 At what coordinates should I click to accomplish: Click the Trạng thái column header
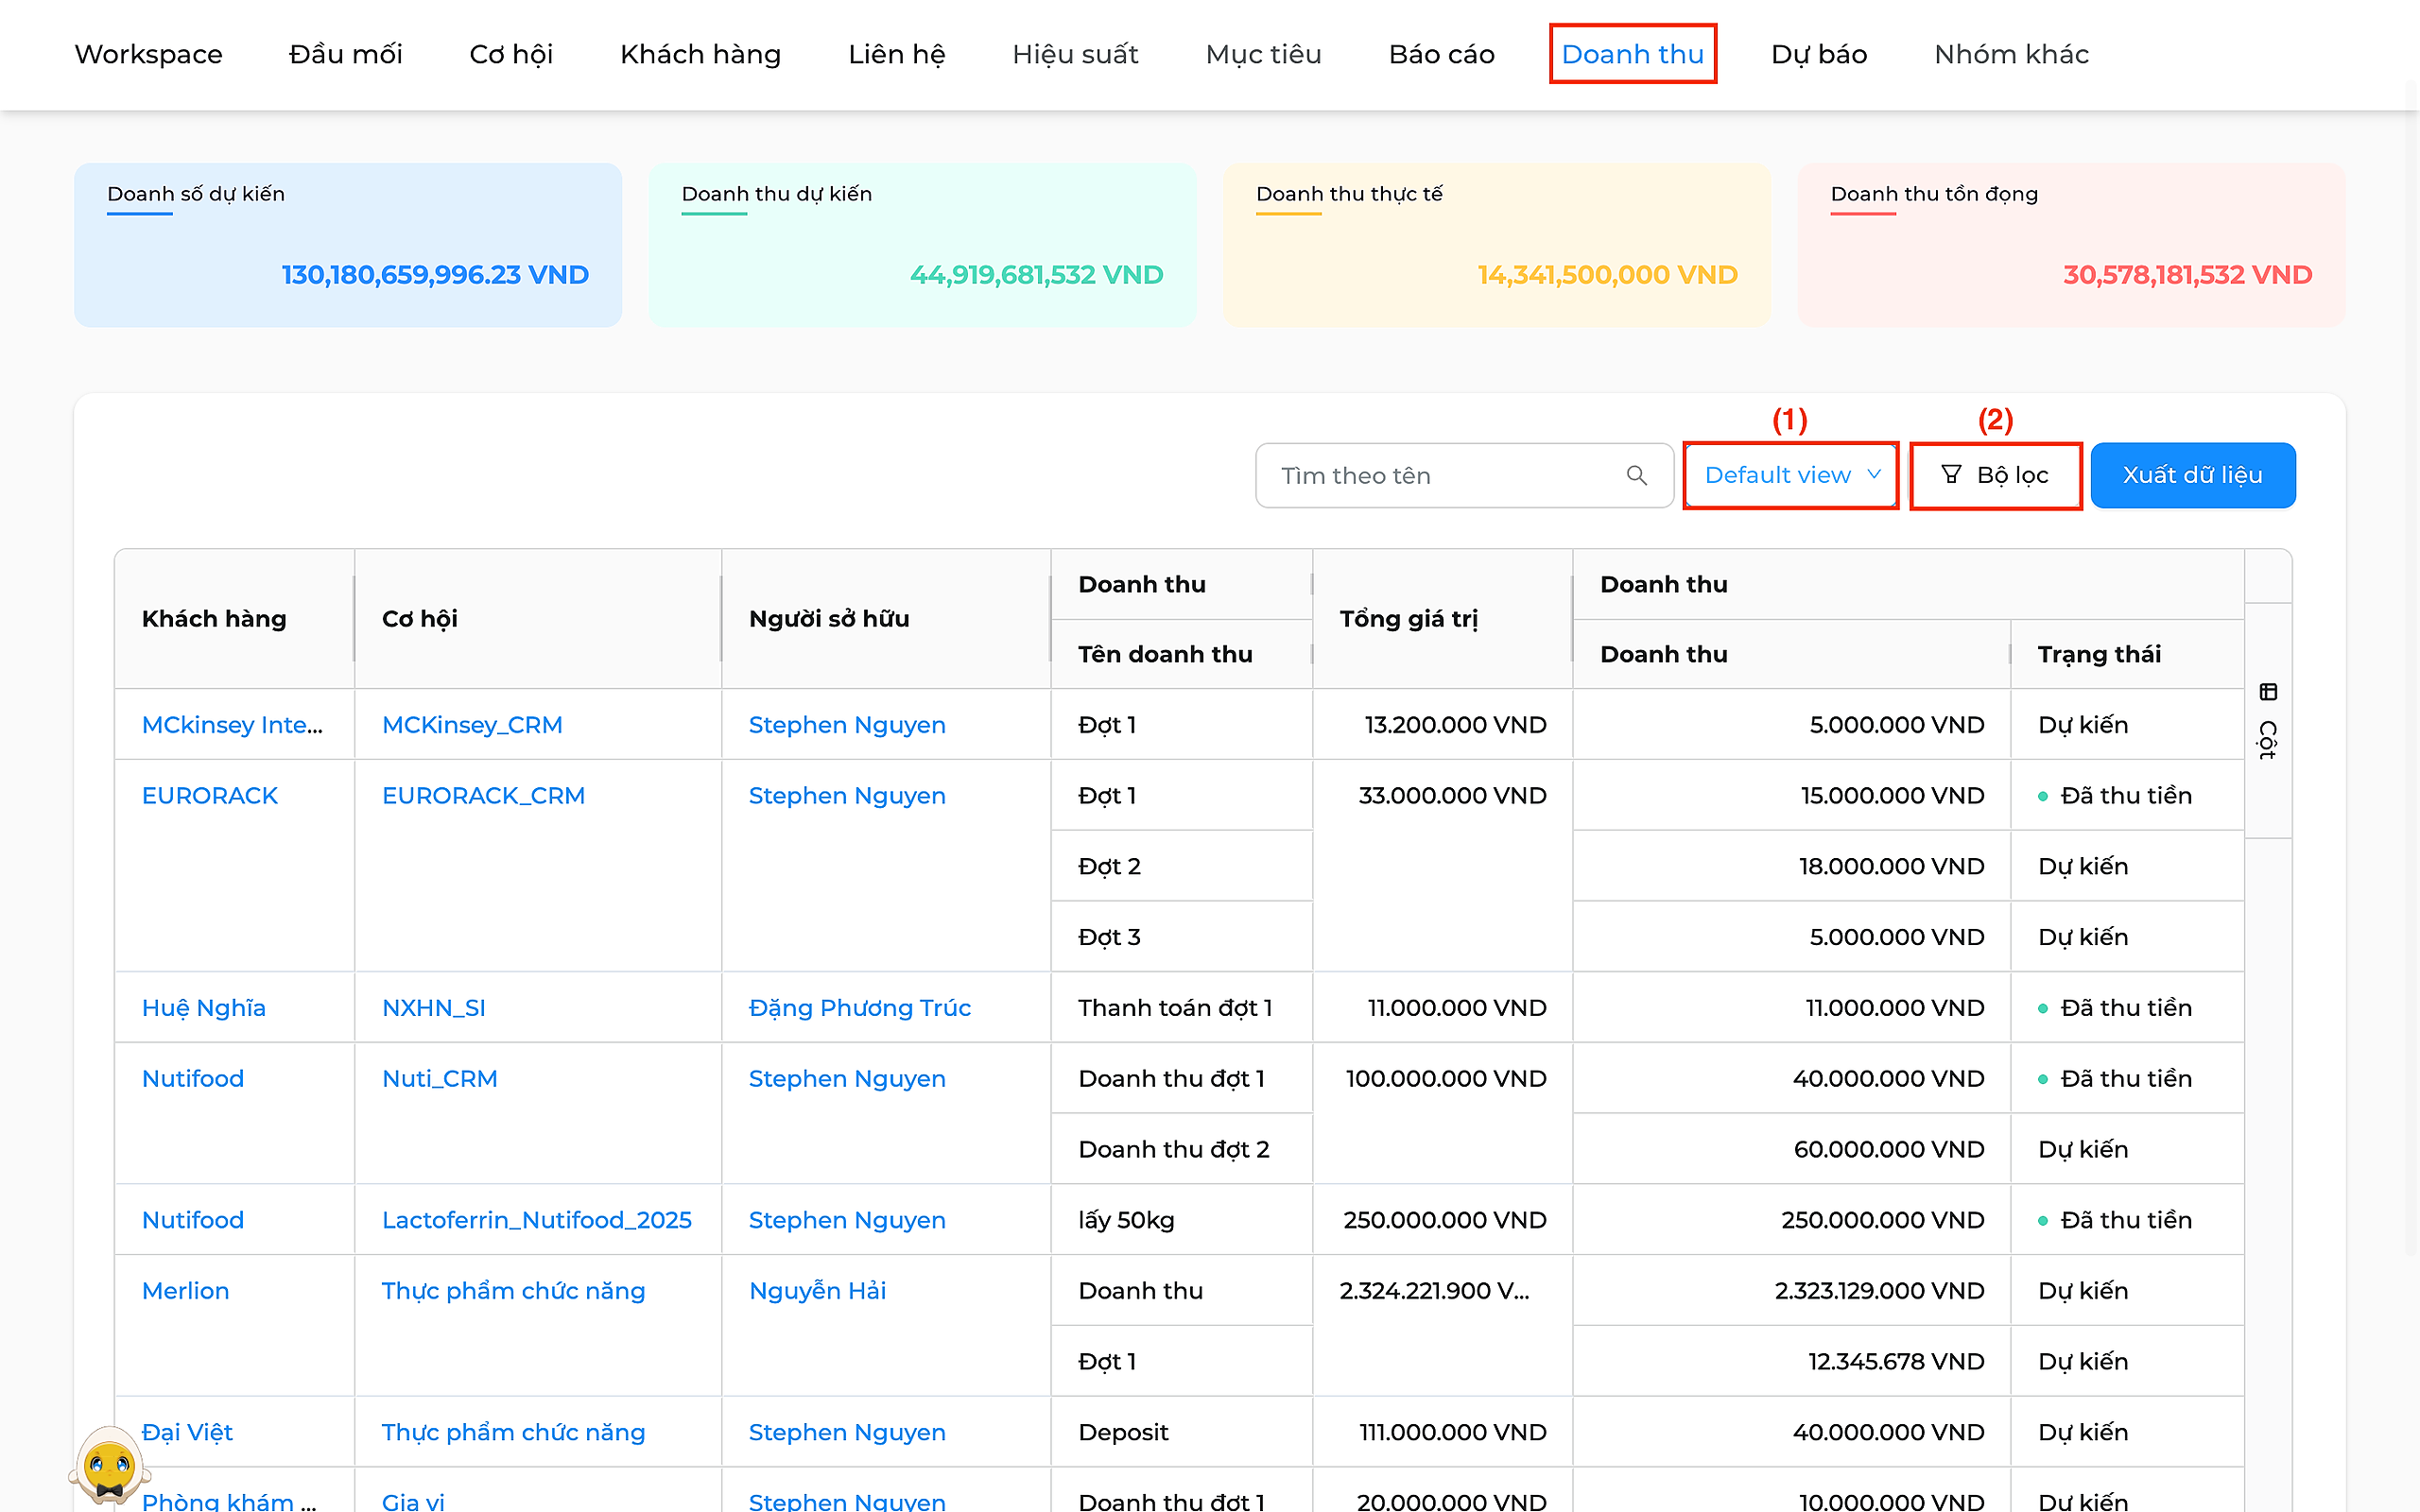(x=2099, y=654)
